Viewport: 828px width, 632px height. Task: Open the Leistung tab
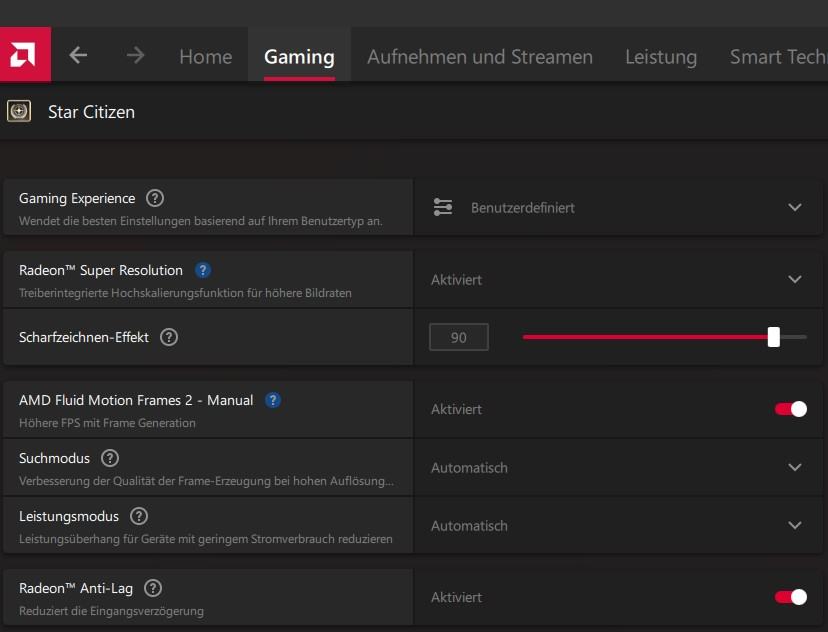[661, 56]
